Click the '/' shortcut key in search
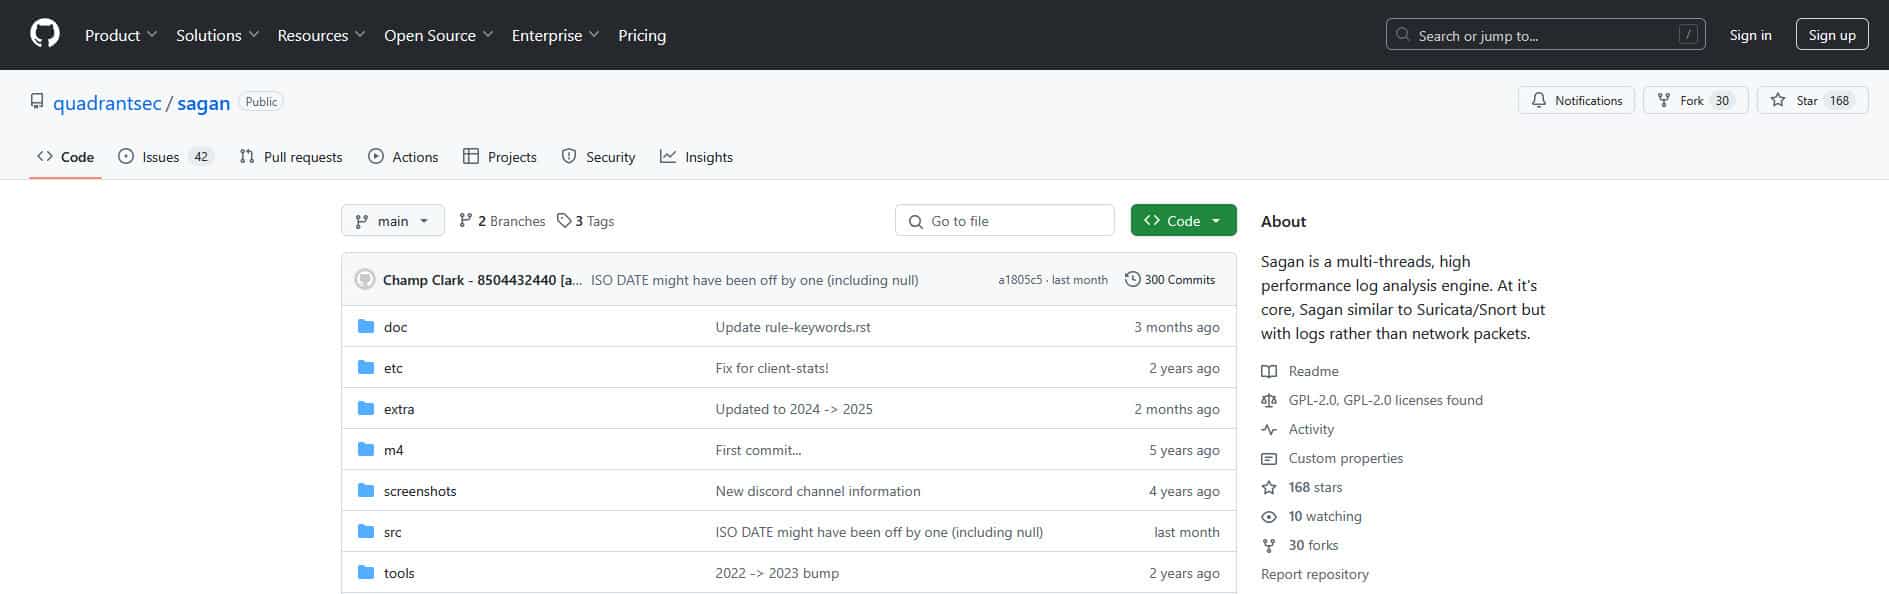The width and height of the screenshot is (1889, 594). 1688,35
